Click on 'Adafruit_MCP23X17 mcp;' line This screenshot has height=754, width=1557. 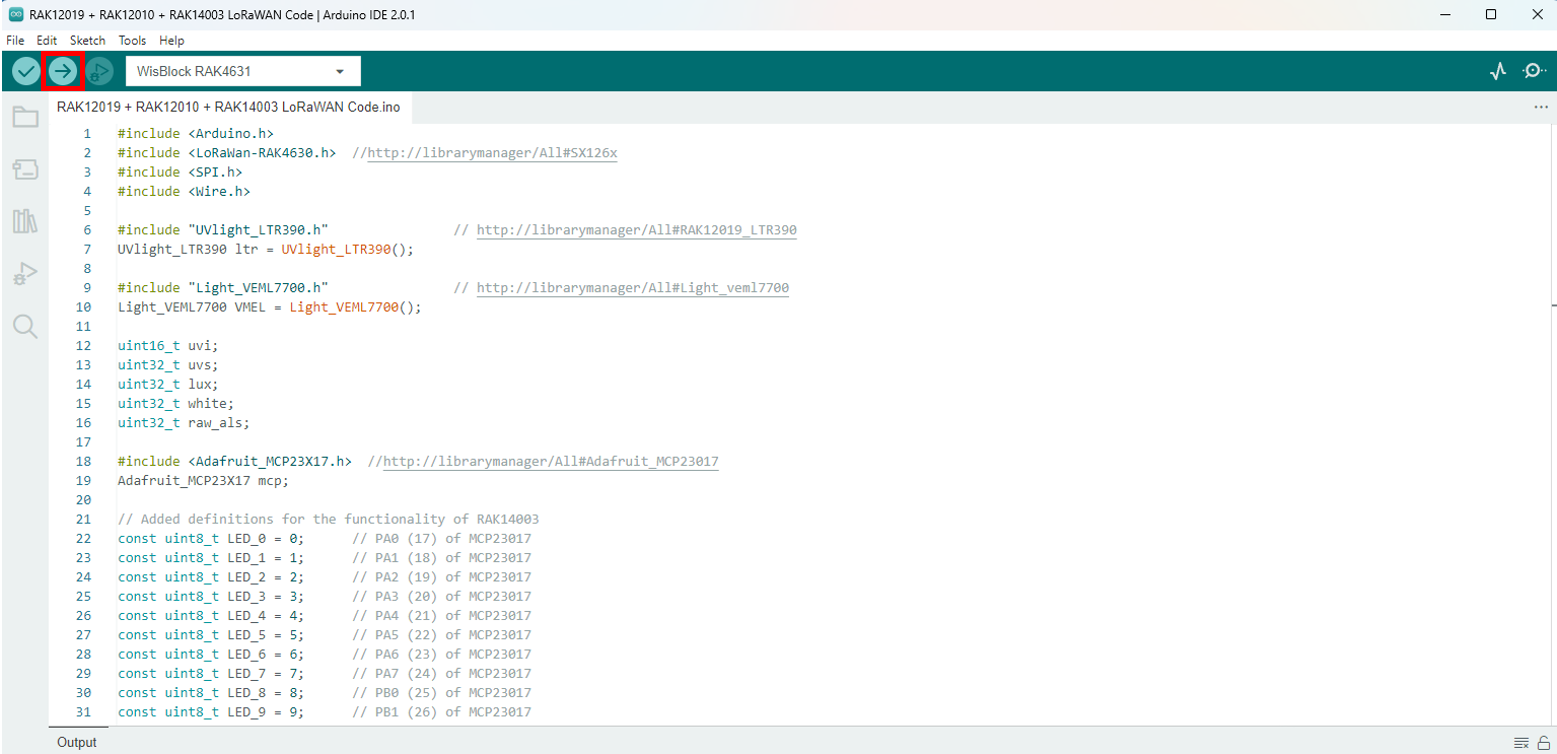[202, 480]
